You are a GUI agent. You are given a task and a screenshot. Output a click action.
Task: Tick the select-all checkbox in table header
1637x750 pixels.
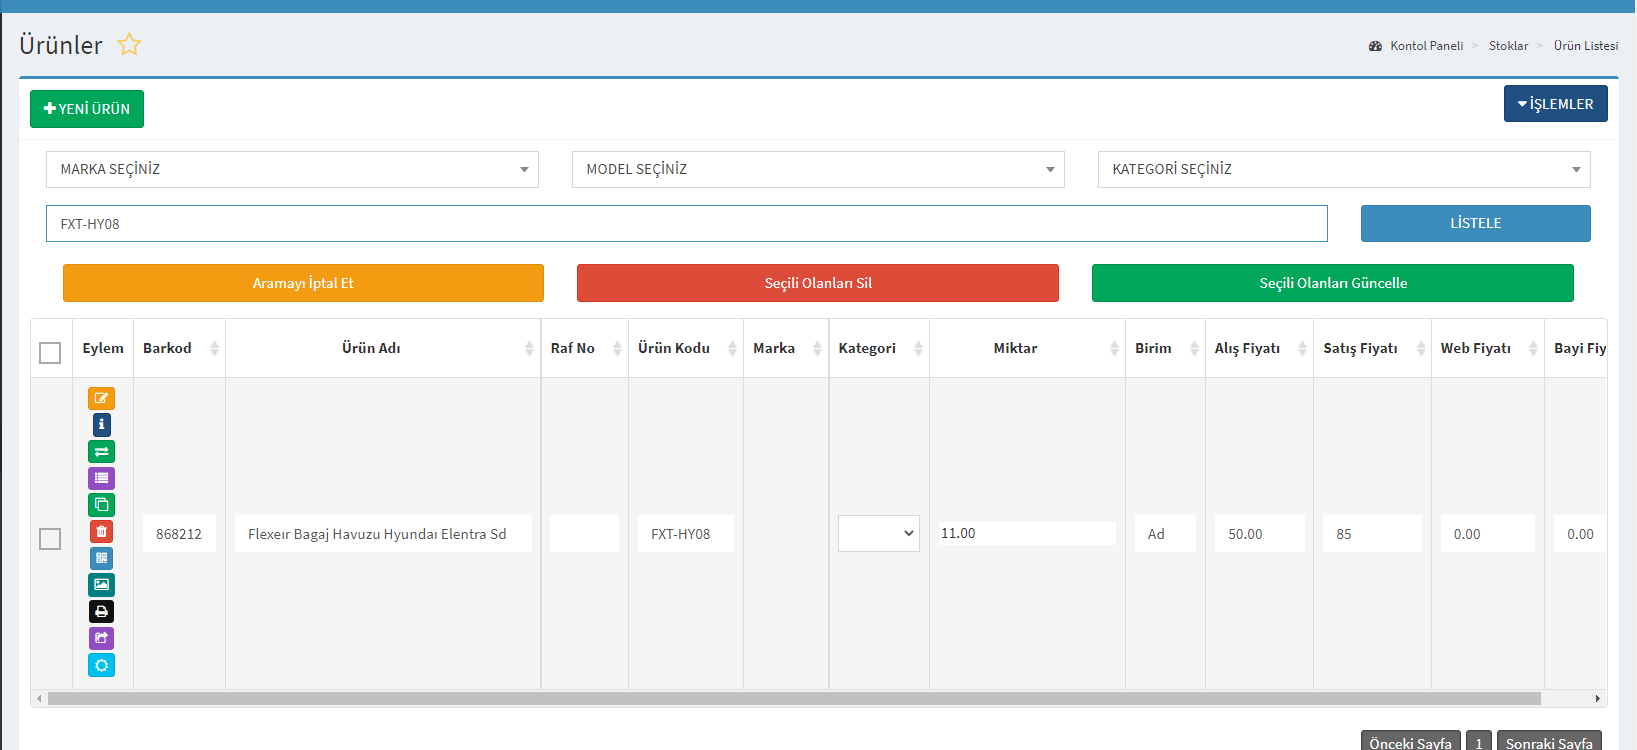pos(50,353)
